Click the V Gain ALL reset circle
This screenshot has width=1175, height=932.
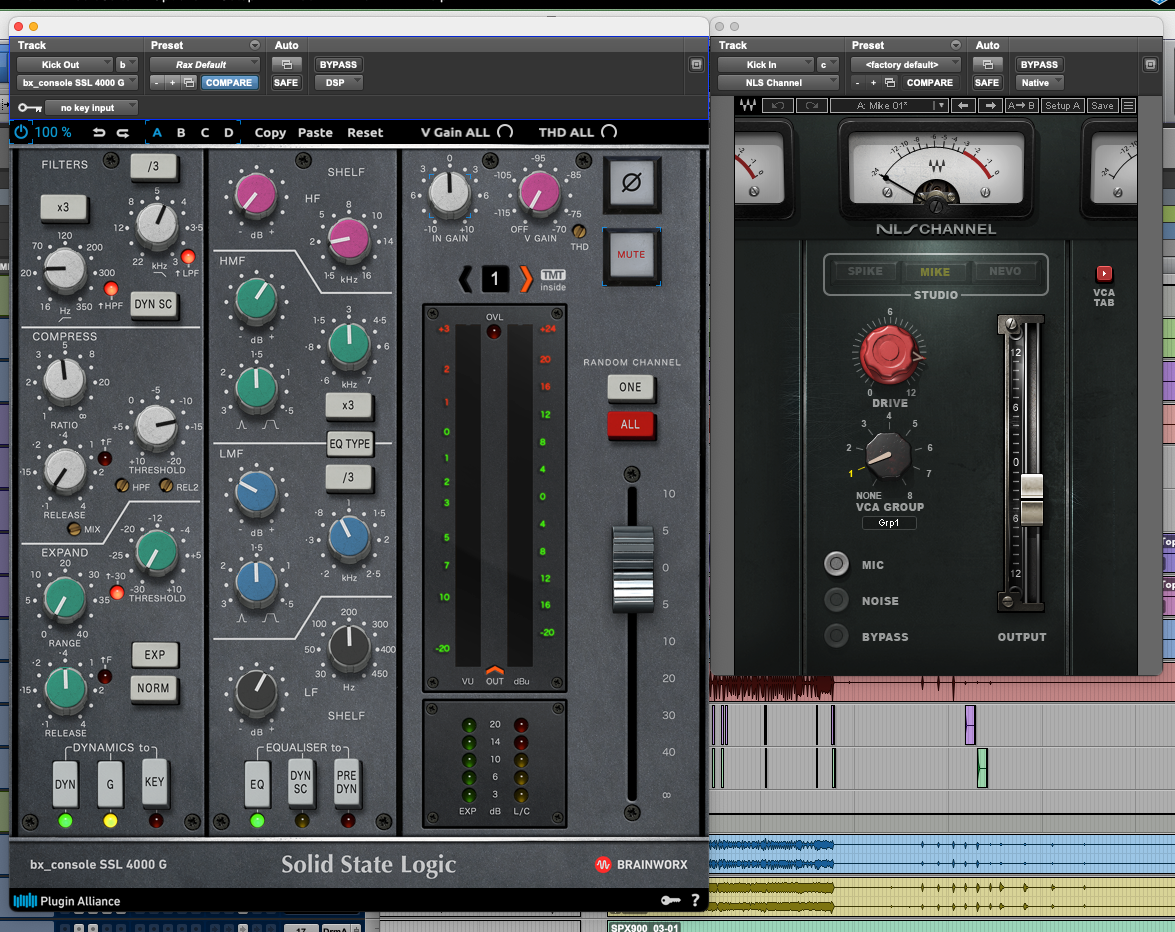pyautogui.click(x=506, y=132)
